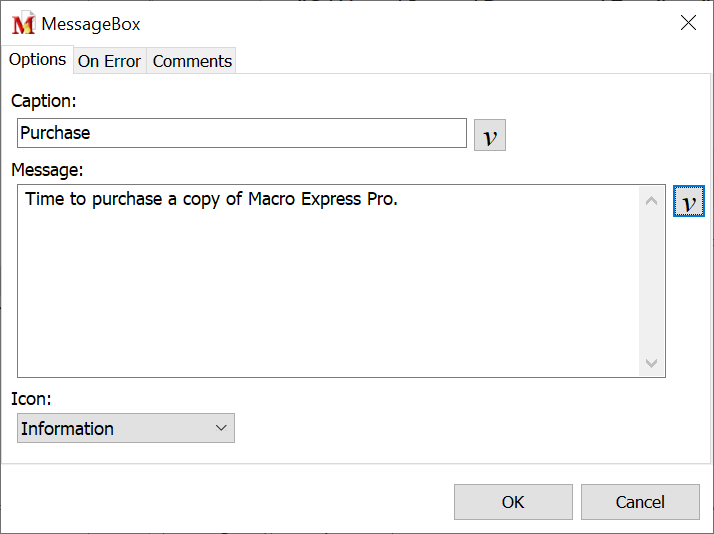Click the Message box vertical scrollbar track
This screenshot has width=714, height=534.
(x=652, y=280)
